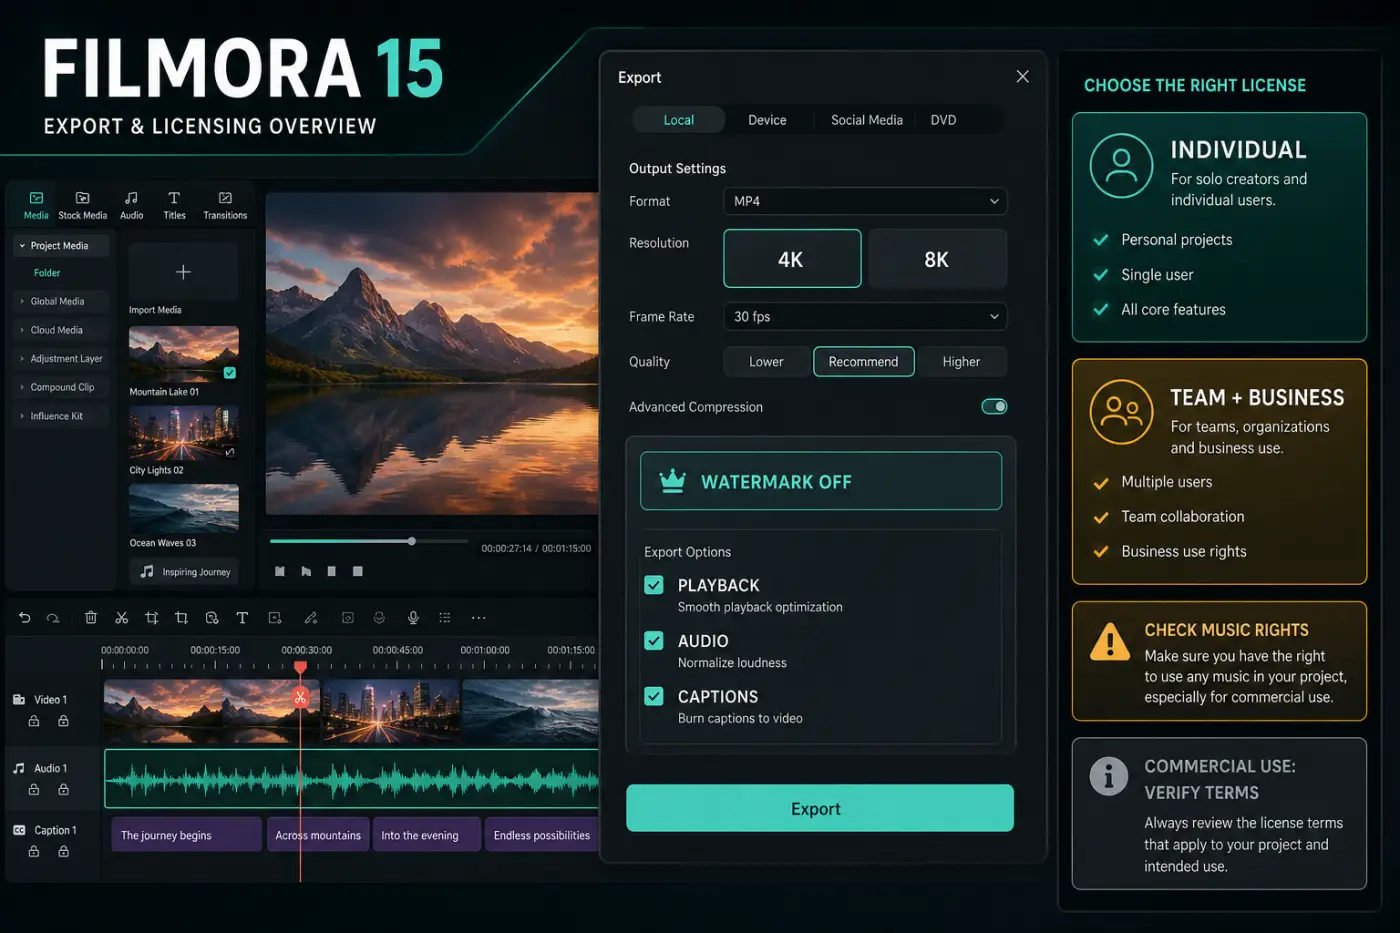
Task: Select Lower quality
Action: tap(766, 362)
